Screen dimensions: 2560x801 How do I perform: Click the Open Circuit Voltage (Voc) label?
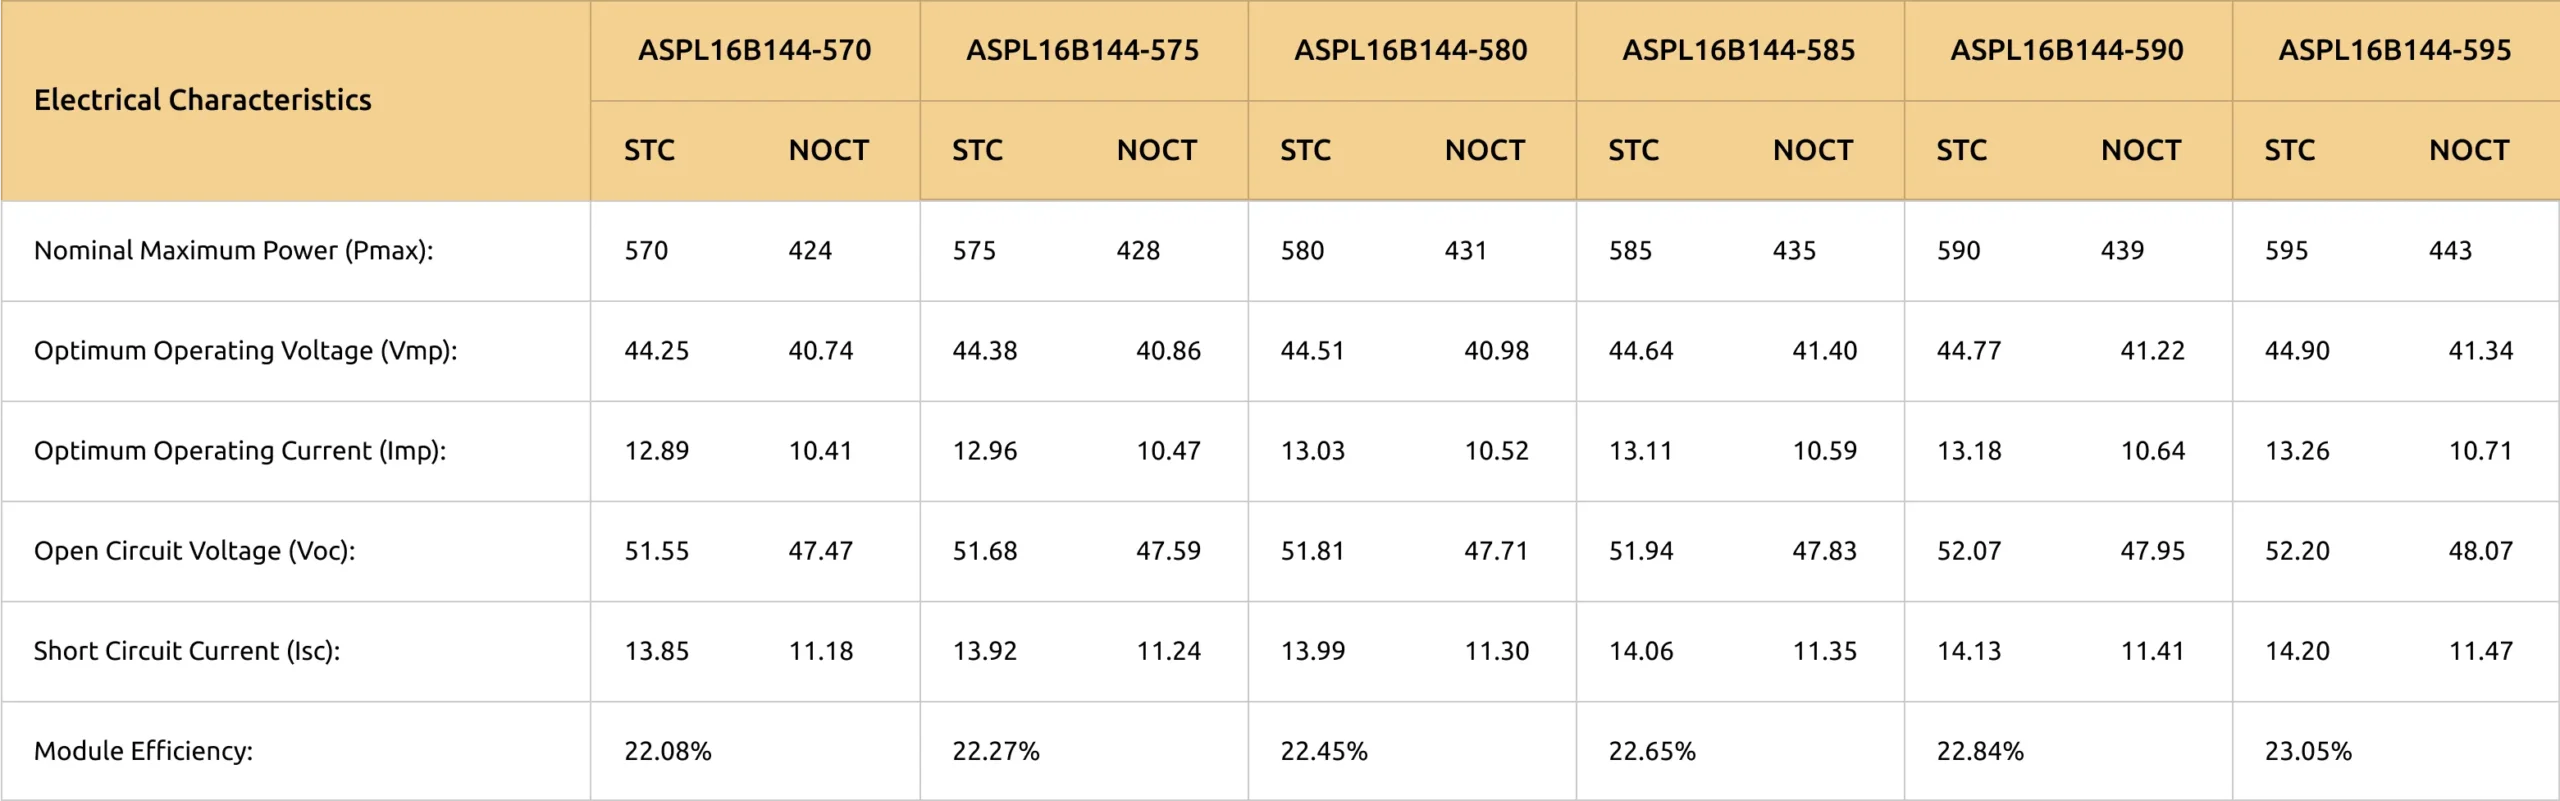[195, 551]
